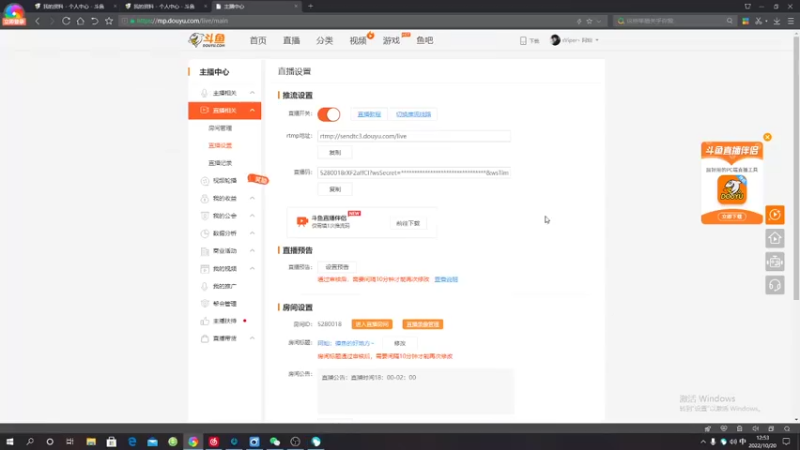Click the 直播码 stream key field
This screenshot has height=450, width=800.
pos(414,173)
